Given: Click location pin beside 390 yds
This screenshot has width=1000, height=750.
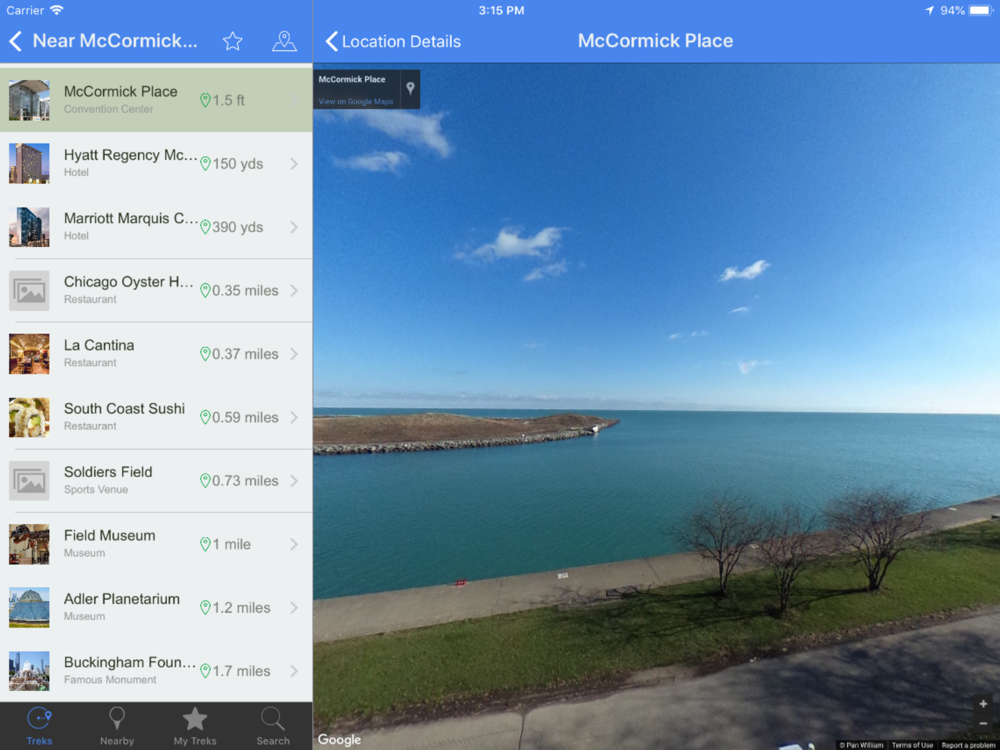Looking at the screenshot, I should tap(205, 227).
